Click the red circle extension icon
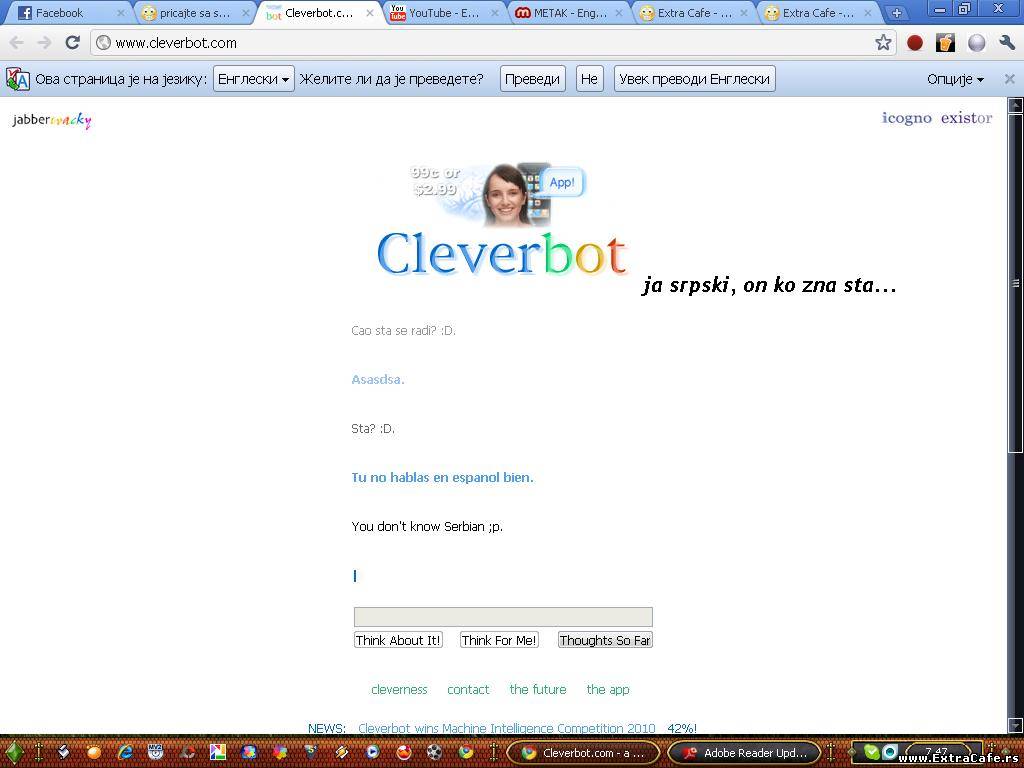Screen dimensions: 1024x768 [x=915, y=42]
